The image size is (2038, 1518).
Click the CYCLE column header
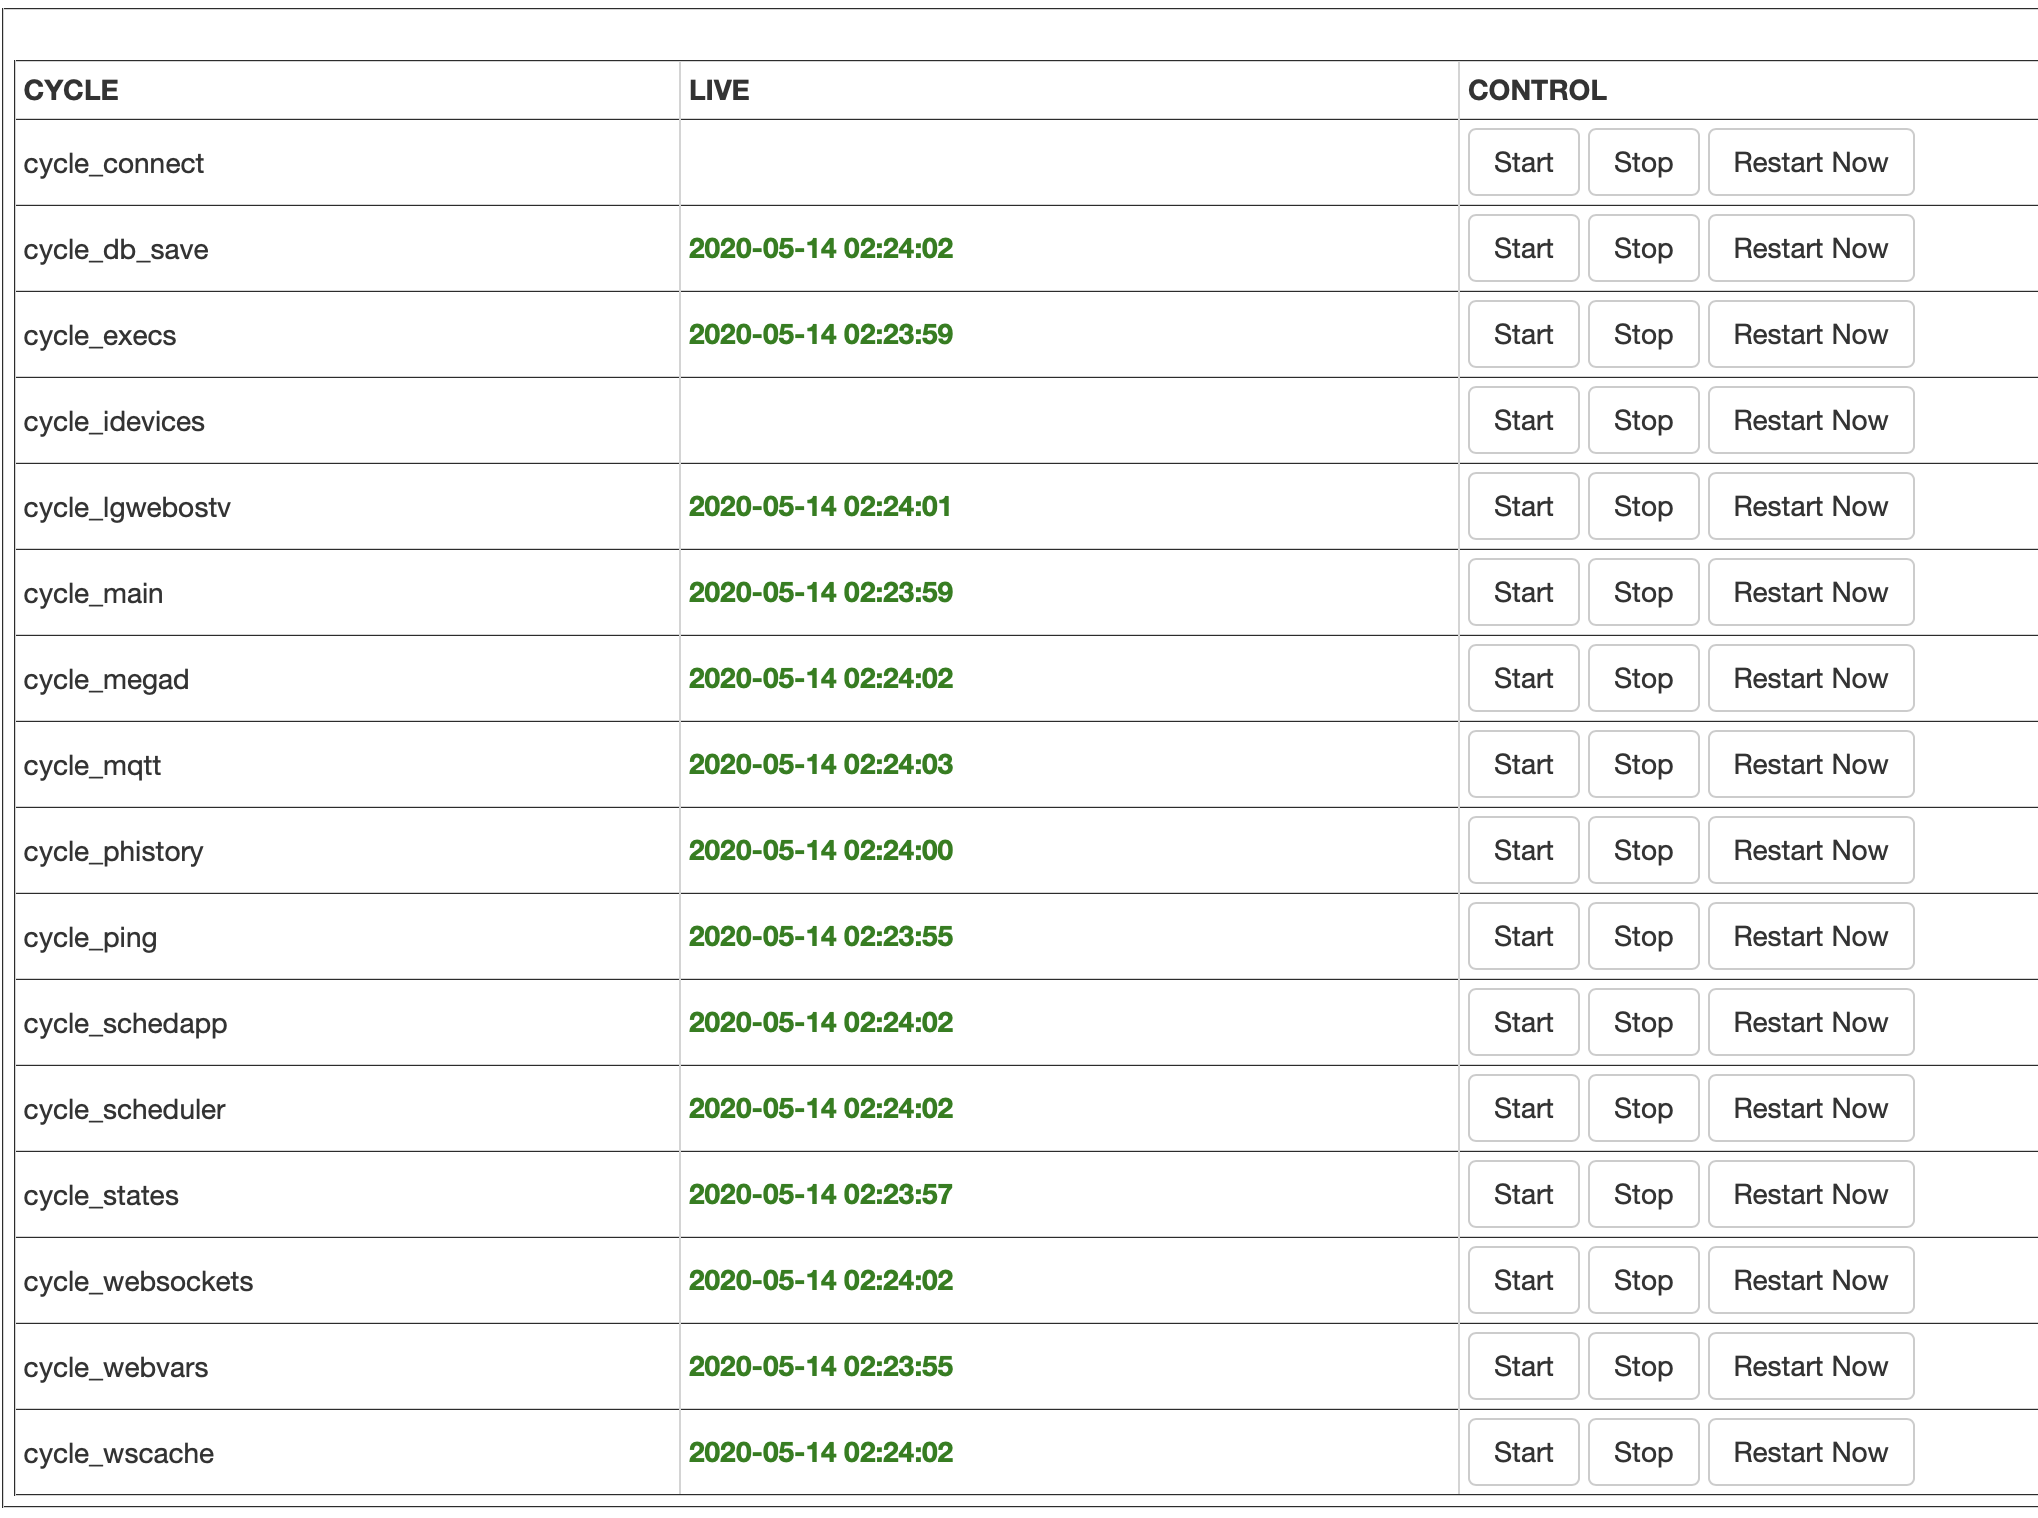[71, 90]
